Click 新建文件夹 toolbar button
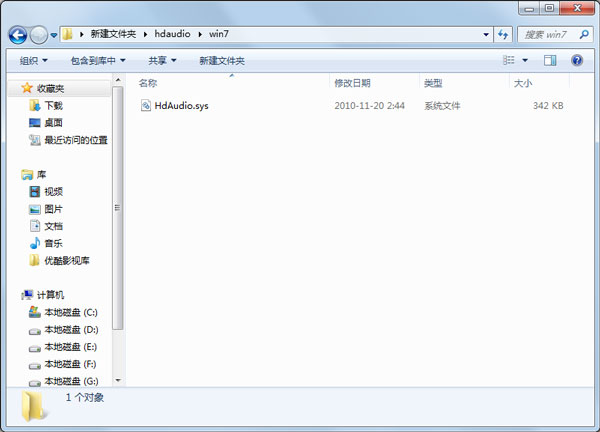The width and height of the screenshot is (600, 432). click(x=222, y=60)
